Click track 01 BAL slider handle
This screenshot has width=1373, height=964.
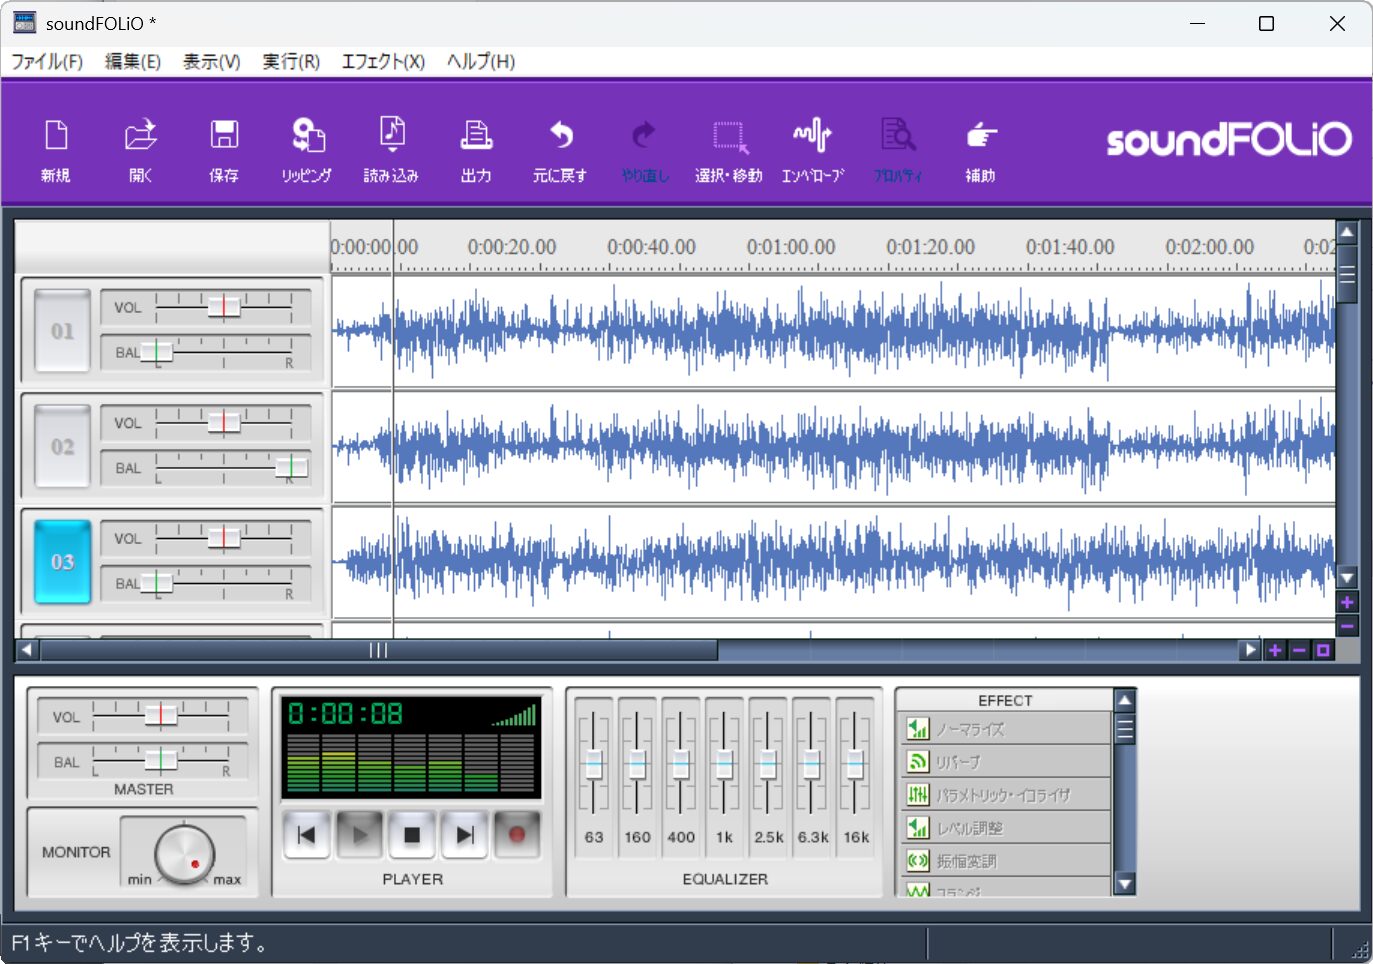point(157,352)
